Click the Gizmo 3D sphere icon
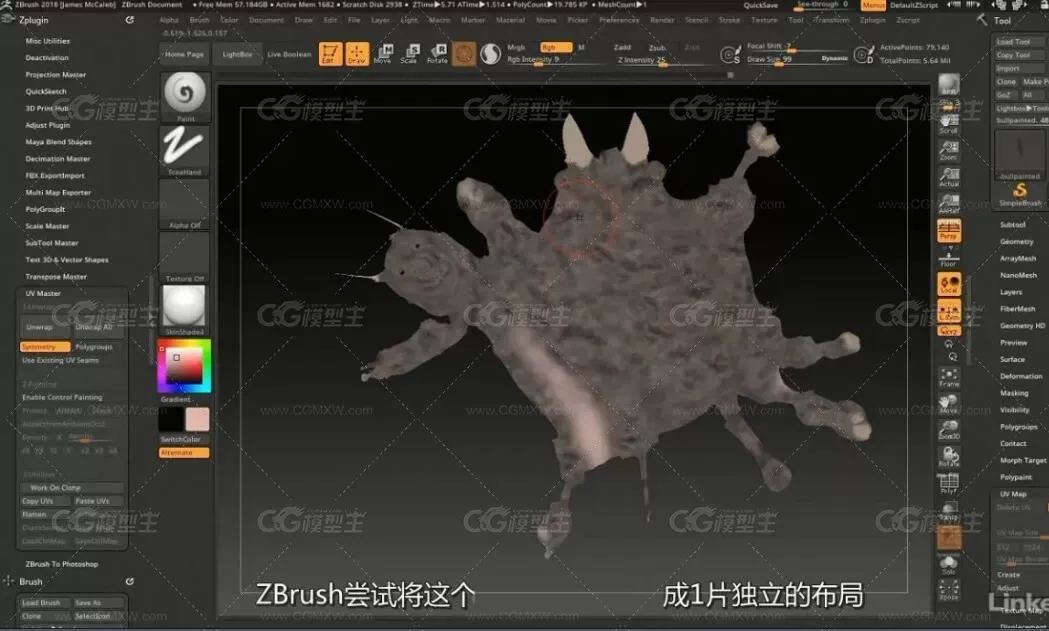1049x631 pixels. pyautogui.click(x=464, y=54)
